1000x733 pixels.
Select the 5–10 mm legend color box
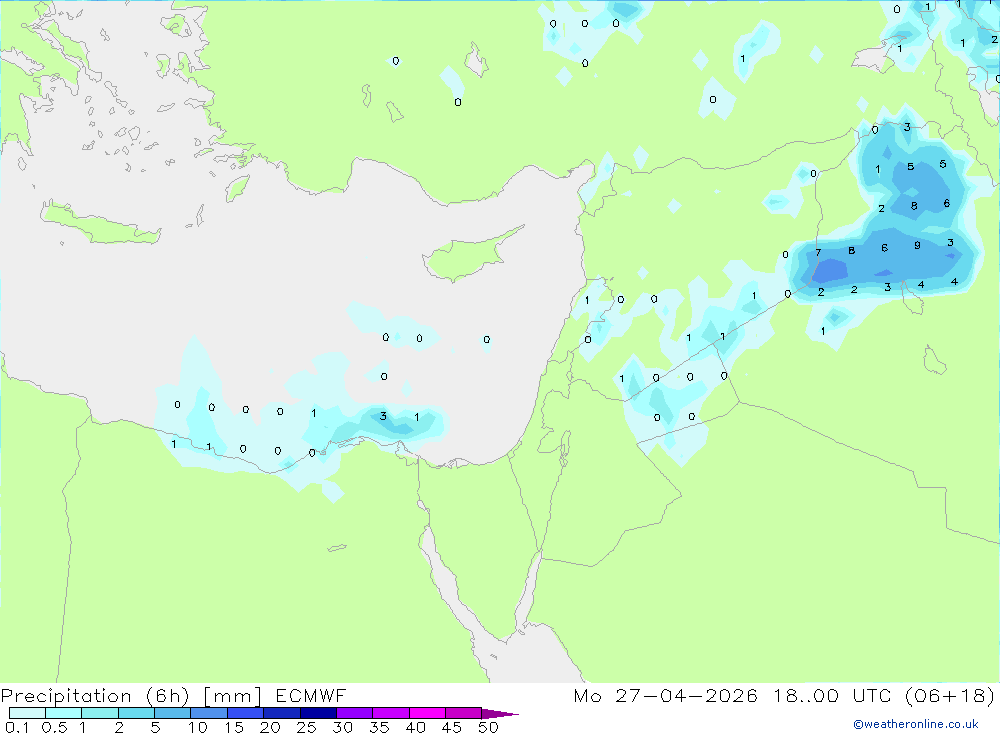pyautogui.click(x=173, y=713)
